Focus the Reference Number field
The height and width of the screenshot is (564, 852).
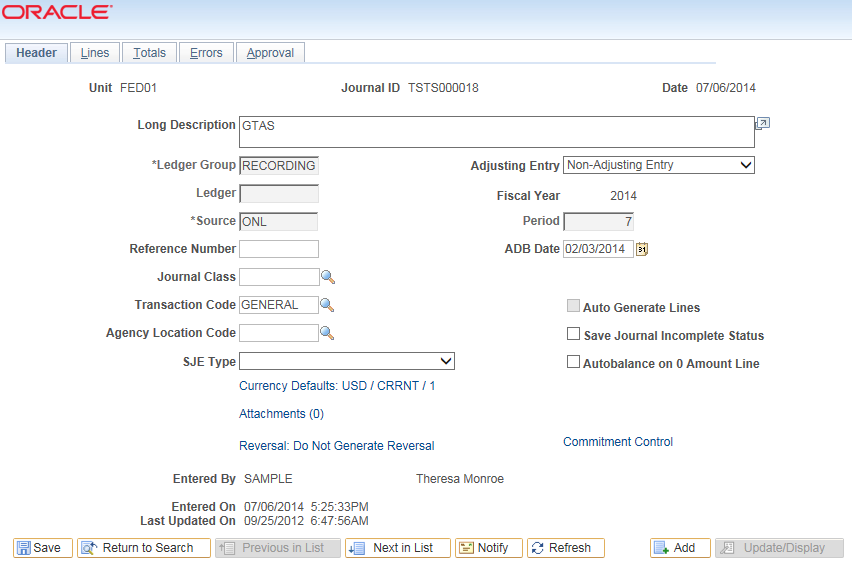[x=279, y=249]
